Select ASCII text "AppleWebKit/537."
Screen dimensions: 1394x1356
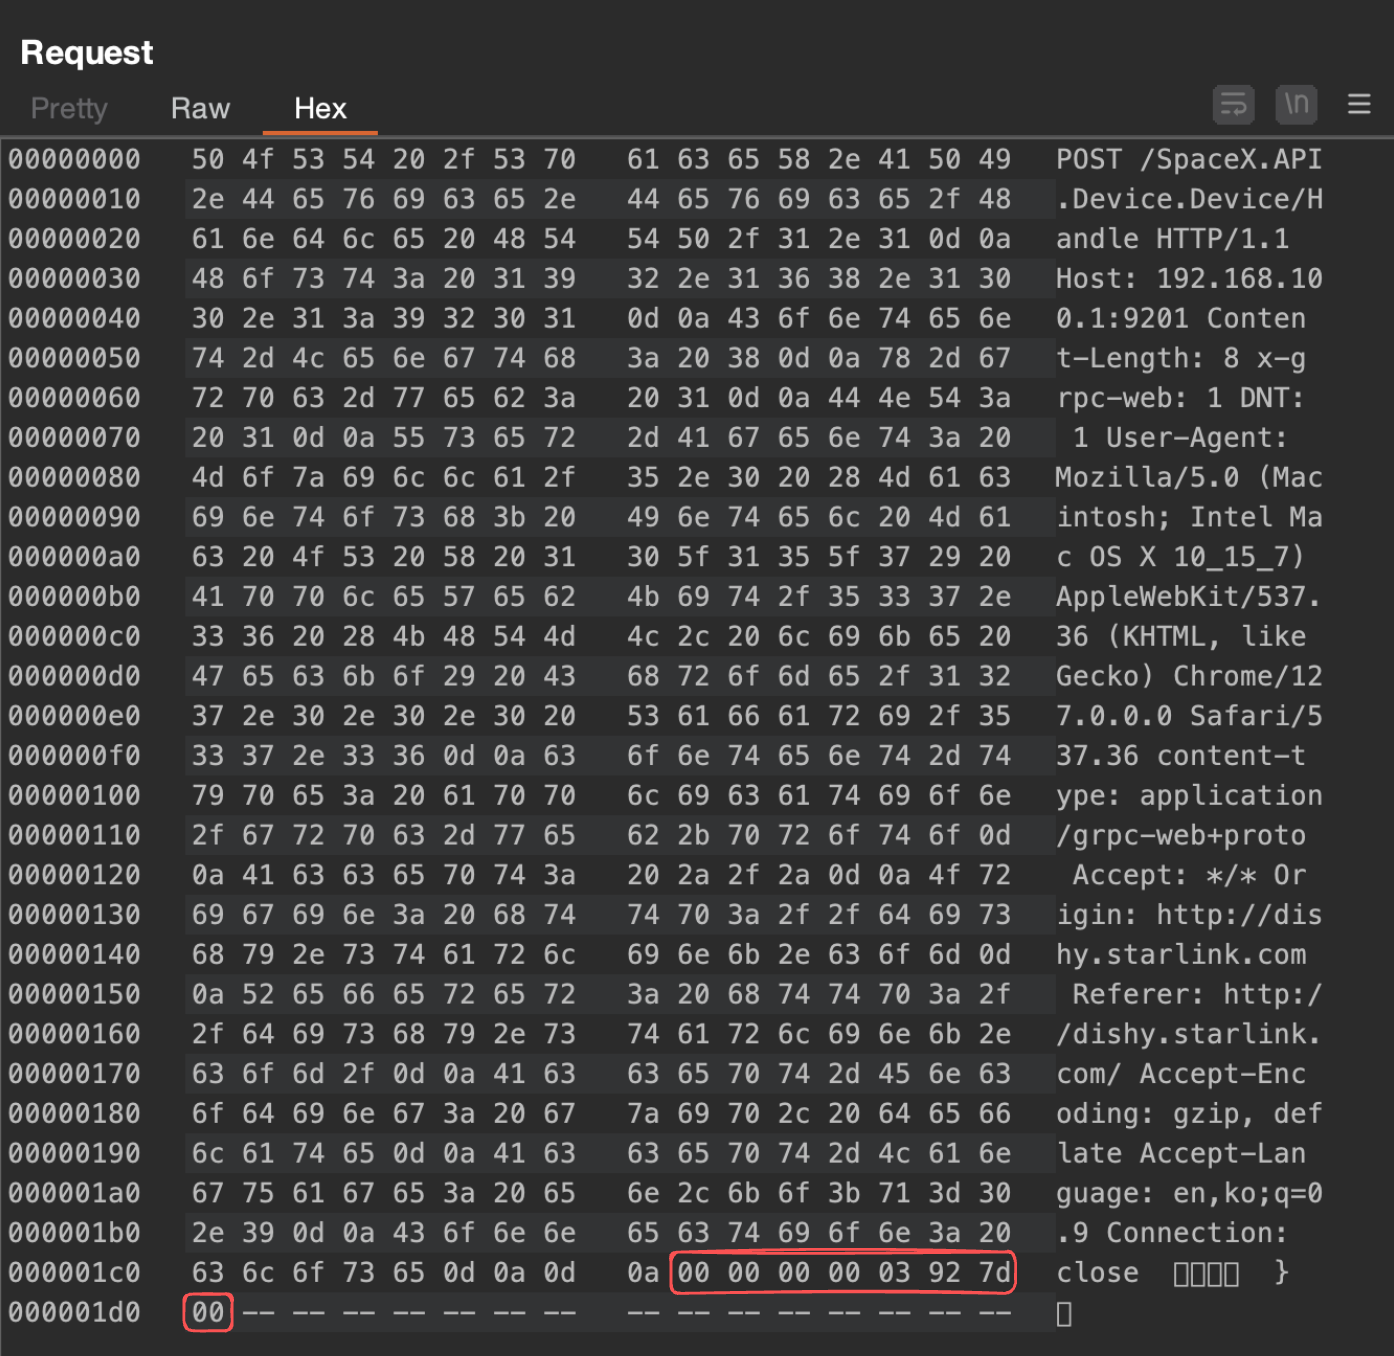coord(1189,597)
